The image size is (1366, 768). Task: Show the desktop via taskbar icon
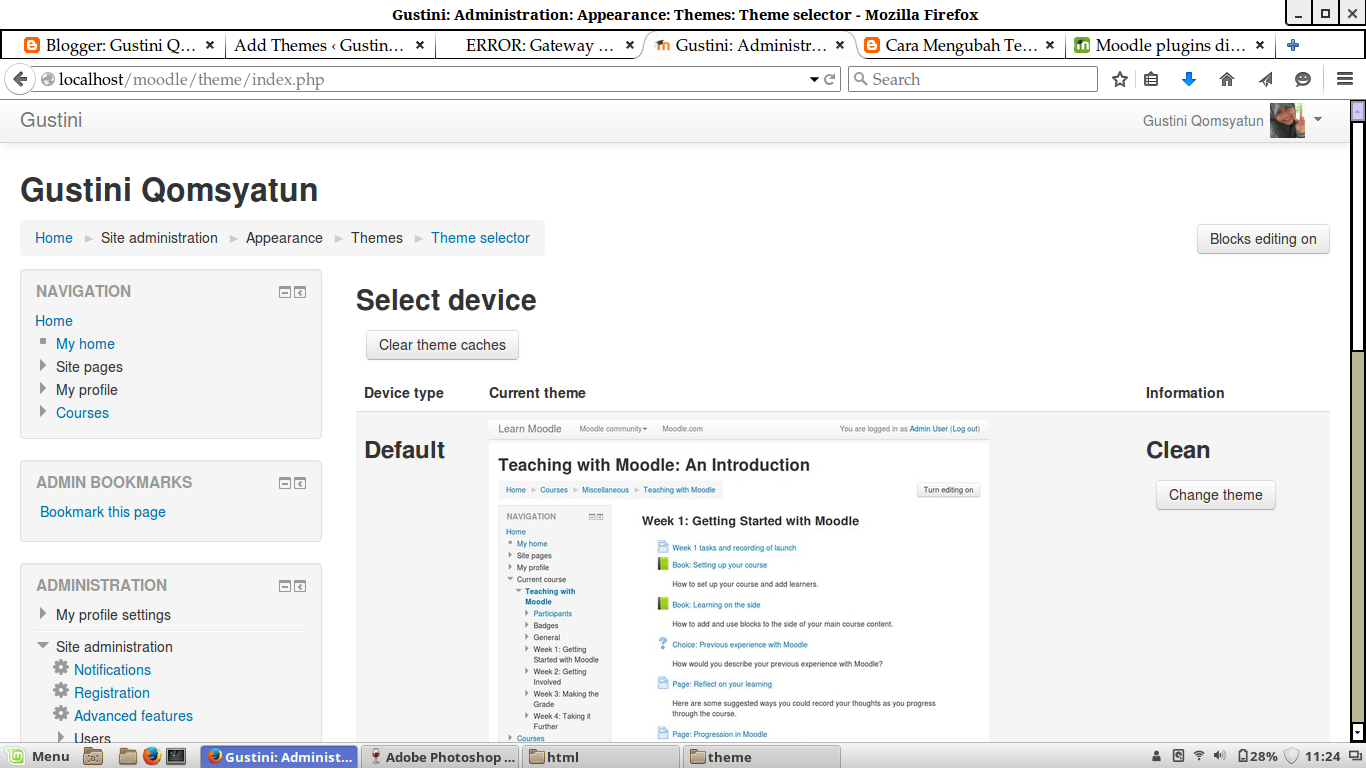[x=92, y=757]
